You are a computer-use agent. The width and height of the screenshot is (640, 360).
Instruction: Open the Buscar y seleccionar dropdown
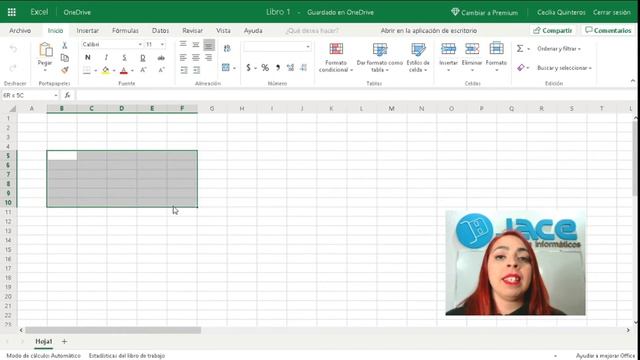point(564,68)
